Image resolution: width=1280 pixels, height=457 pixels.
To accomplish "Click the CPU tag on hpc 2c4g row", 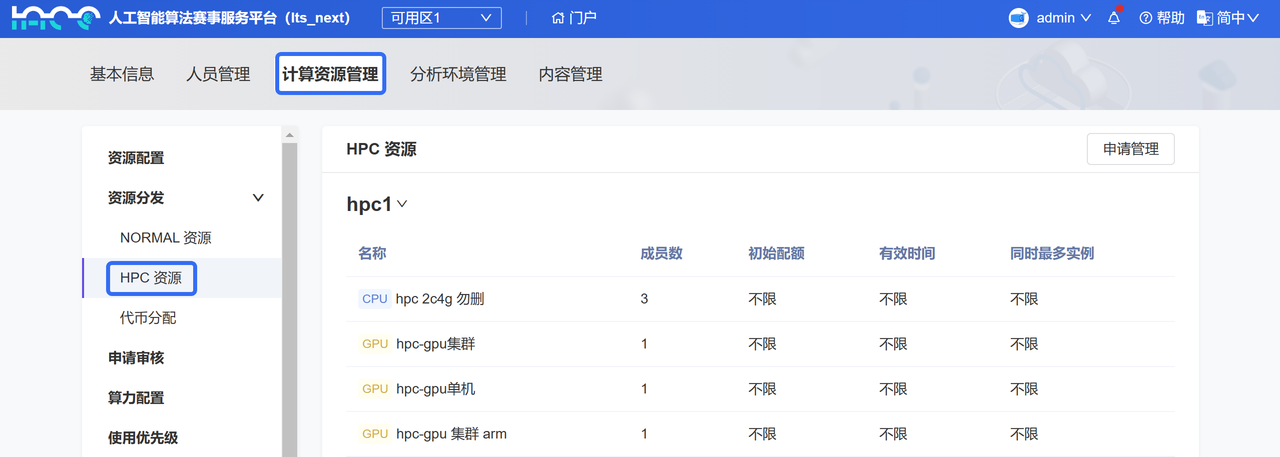I will tap(374, 299).
